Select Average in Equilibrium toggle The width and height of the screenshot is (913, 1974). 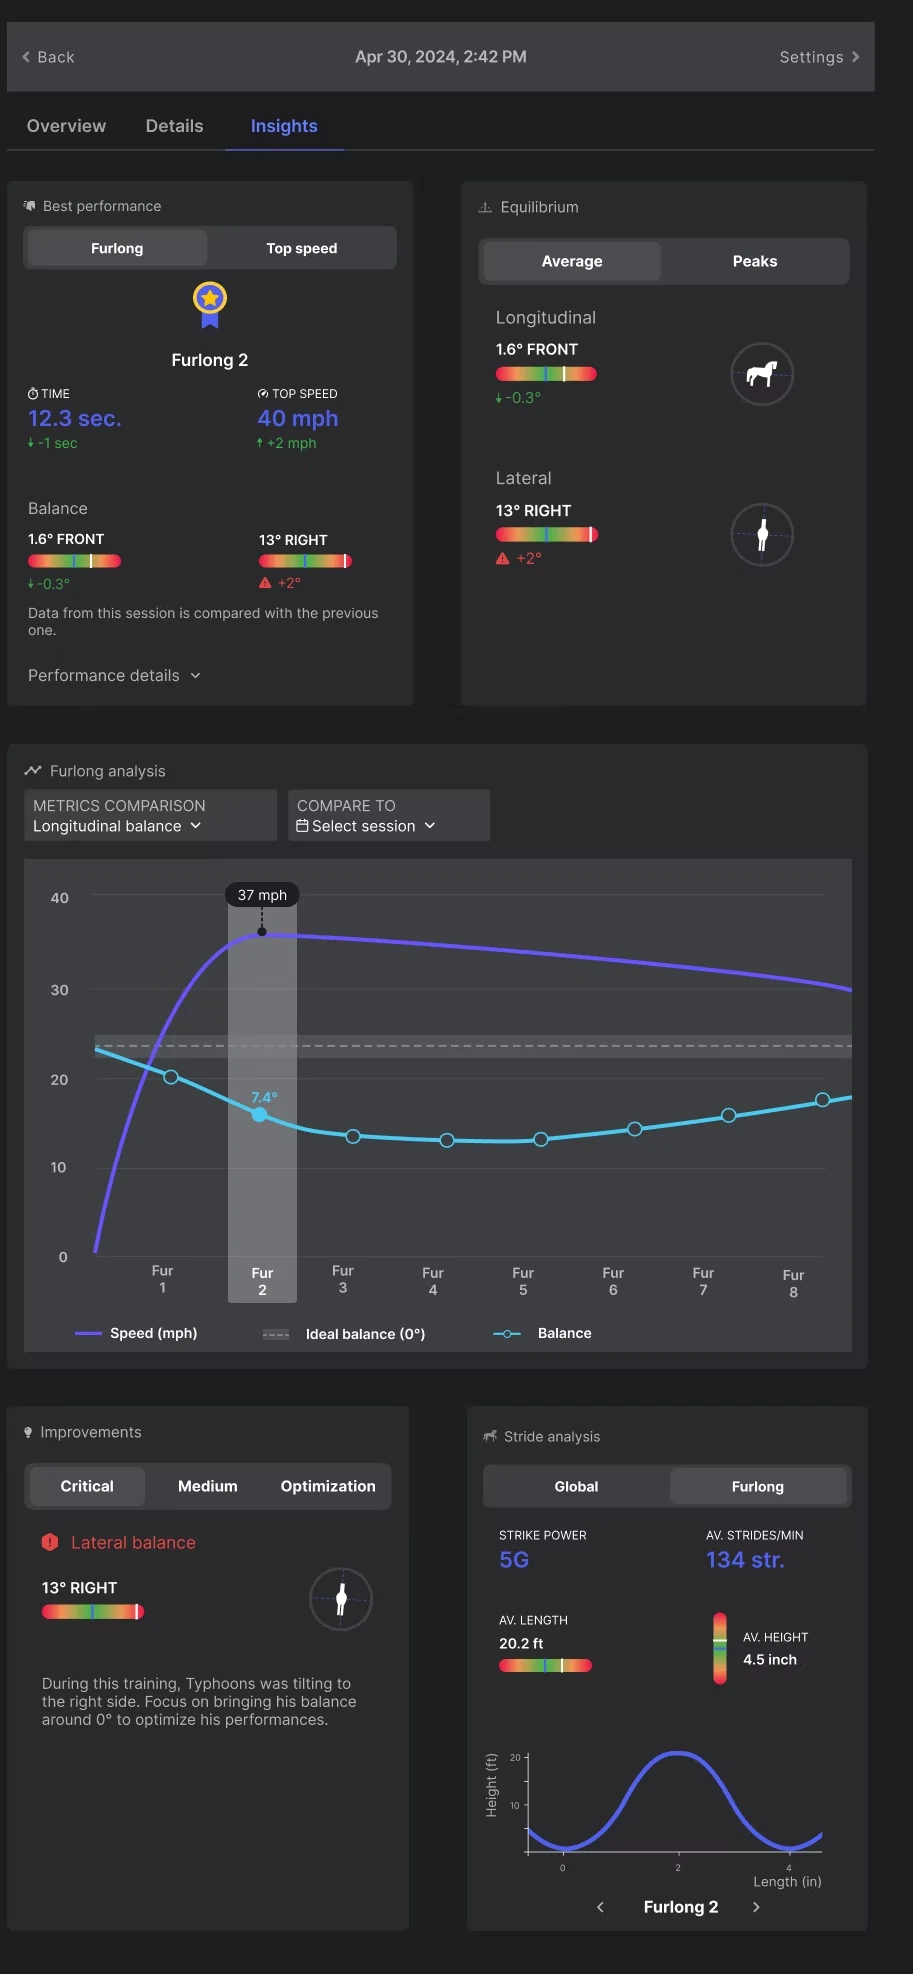[x=572, y=261]
